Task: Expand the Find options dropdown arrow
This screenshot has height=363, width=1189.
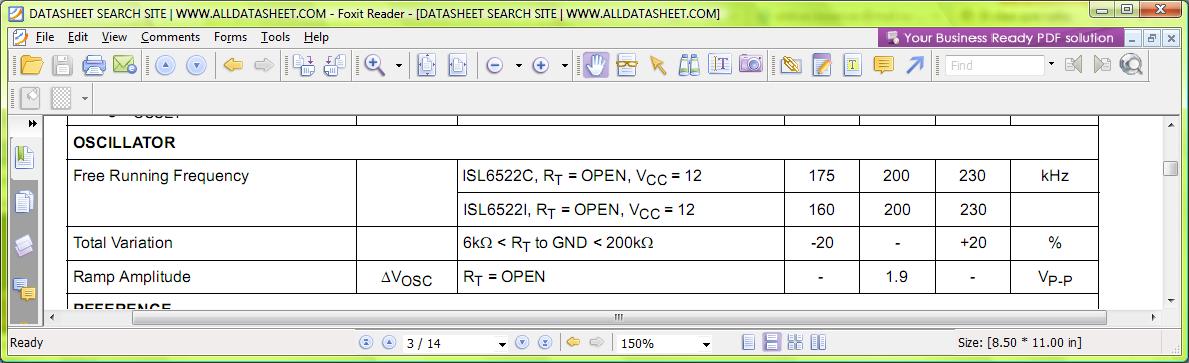Action: 1051,64
